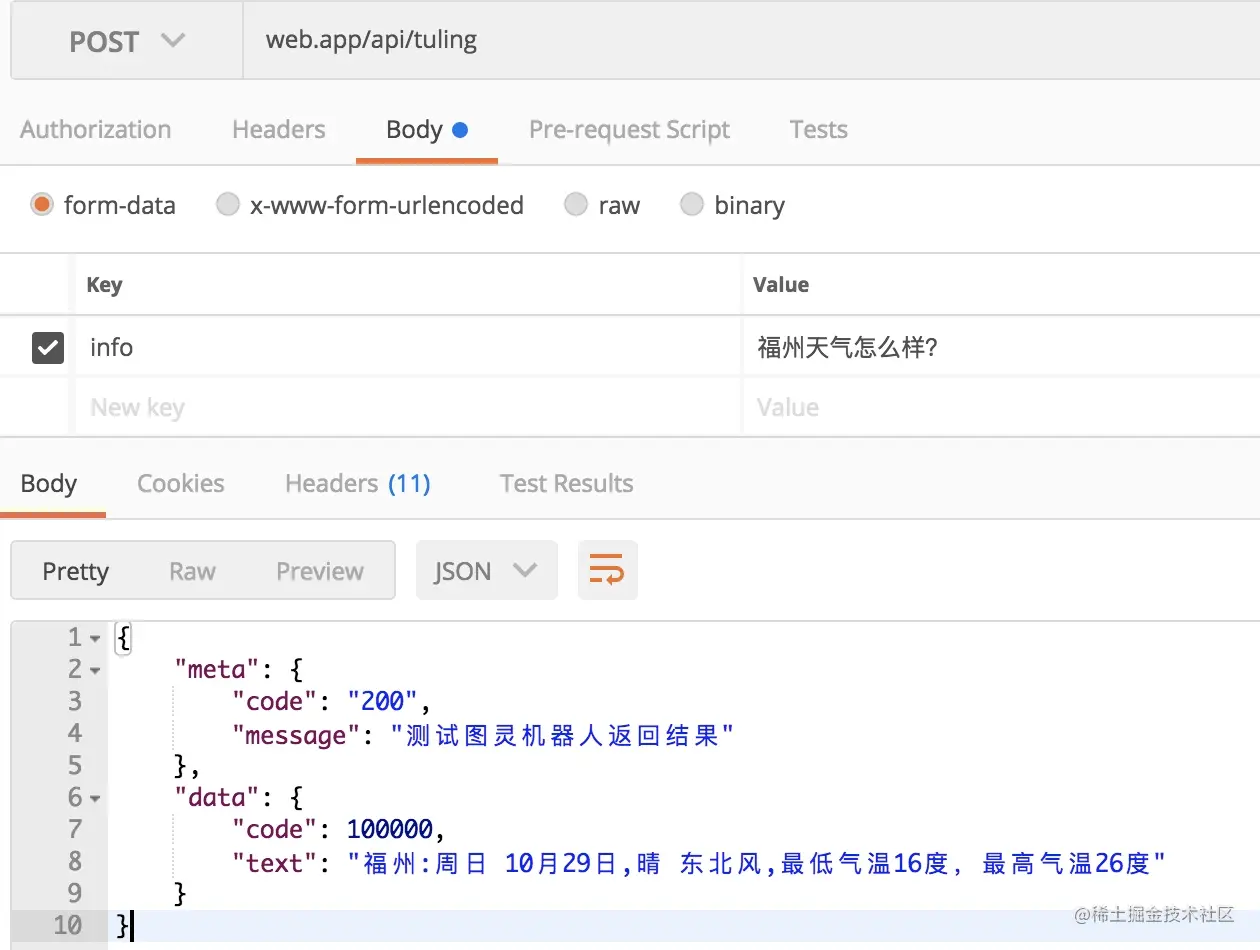Click line number 10 in gutter
This screenshot has height=950, width=1260.
point(68,925)
